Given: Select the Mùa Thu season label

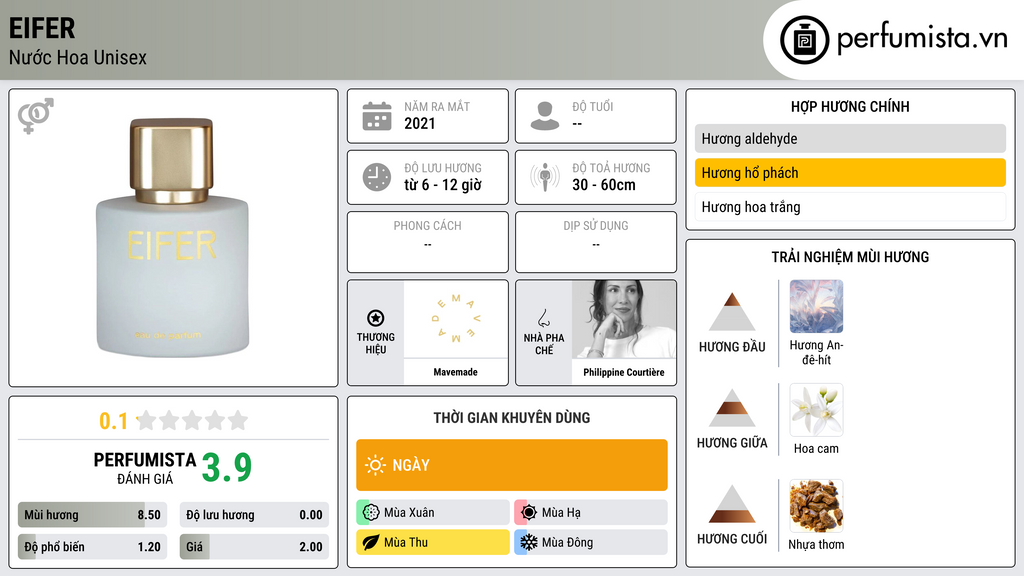Looking at the screenshot, I should [406, 542].
